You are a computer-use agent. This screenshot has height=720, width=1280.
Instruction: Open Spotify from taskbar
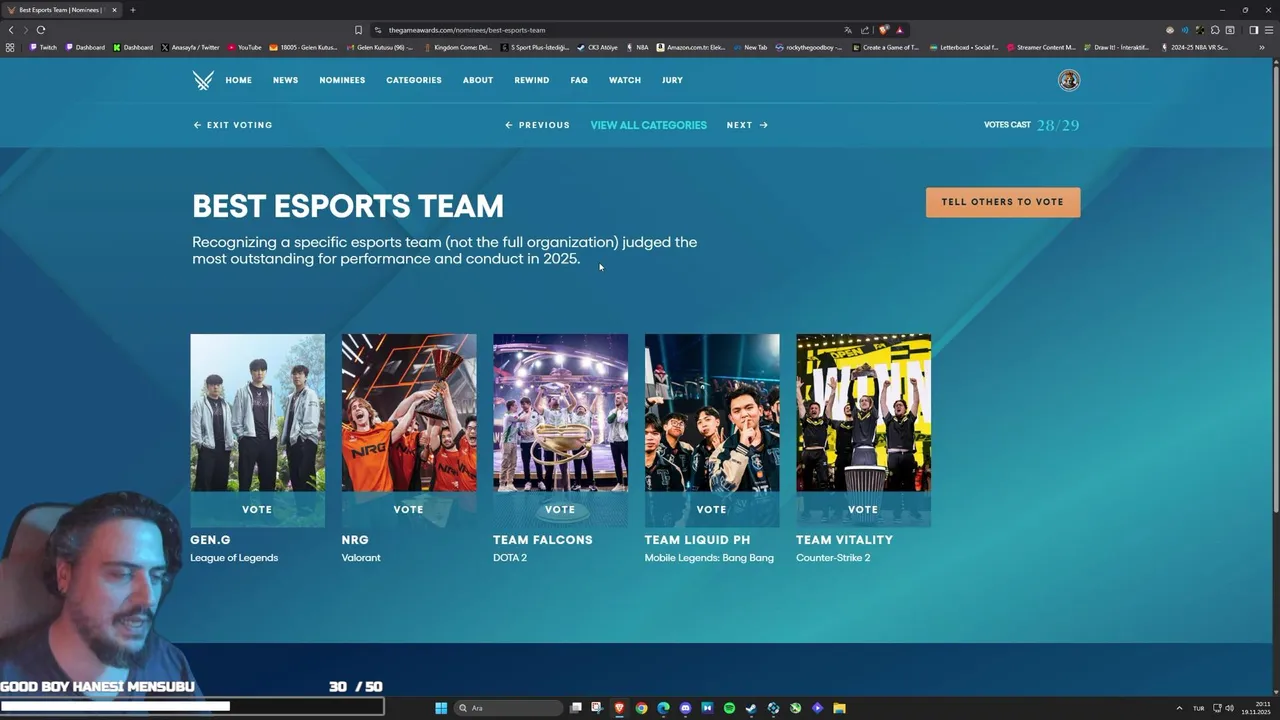click(x=729, y=708)
